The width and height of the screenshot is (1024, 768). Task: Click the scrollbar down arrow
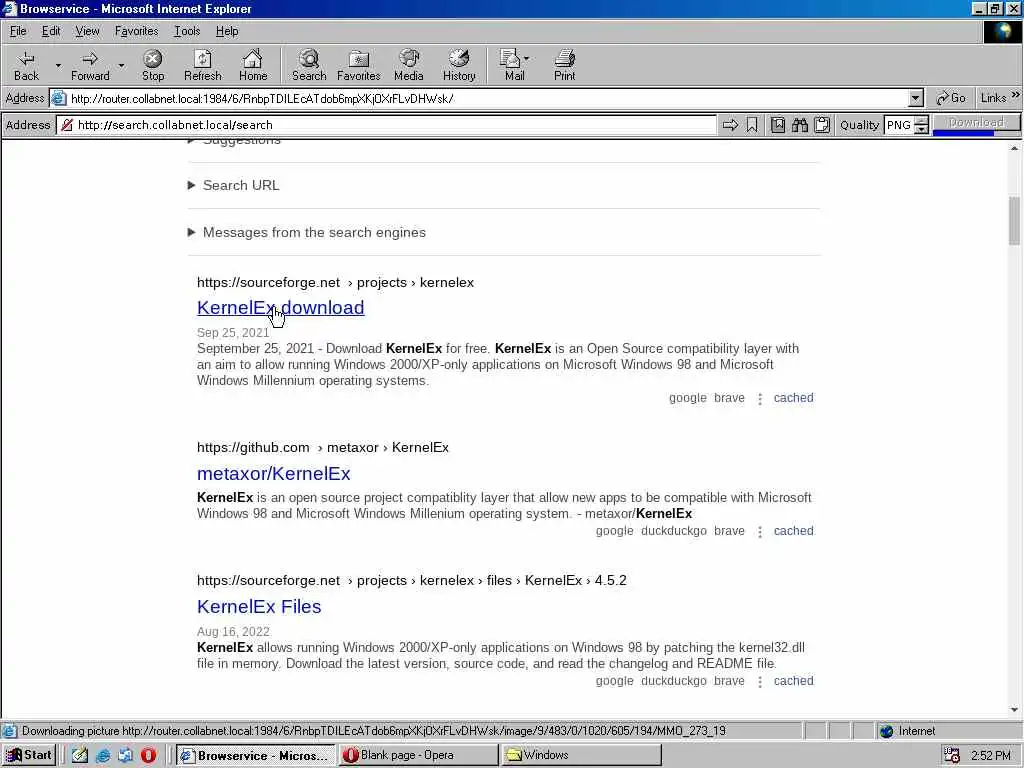(1014, 710)
